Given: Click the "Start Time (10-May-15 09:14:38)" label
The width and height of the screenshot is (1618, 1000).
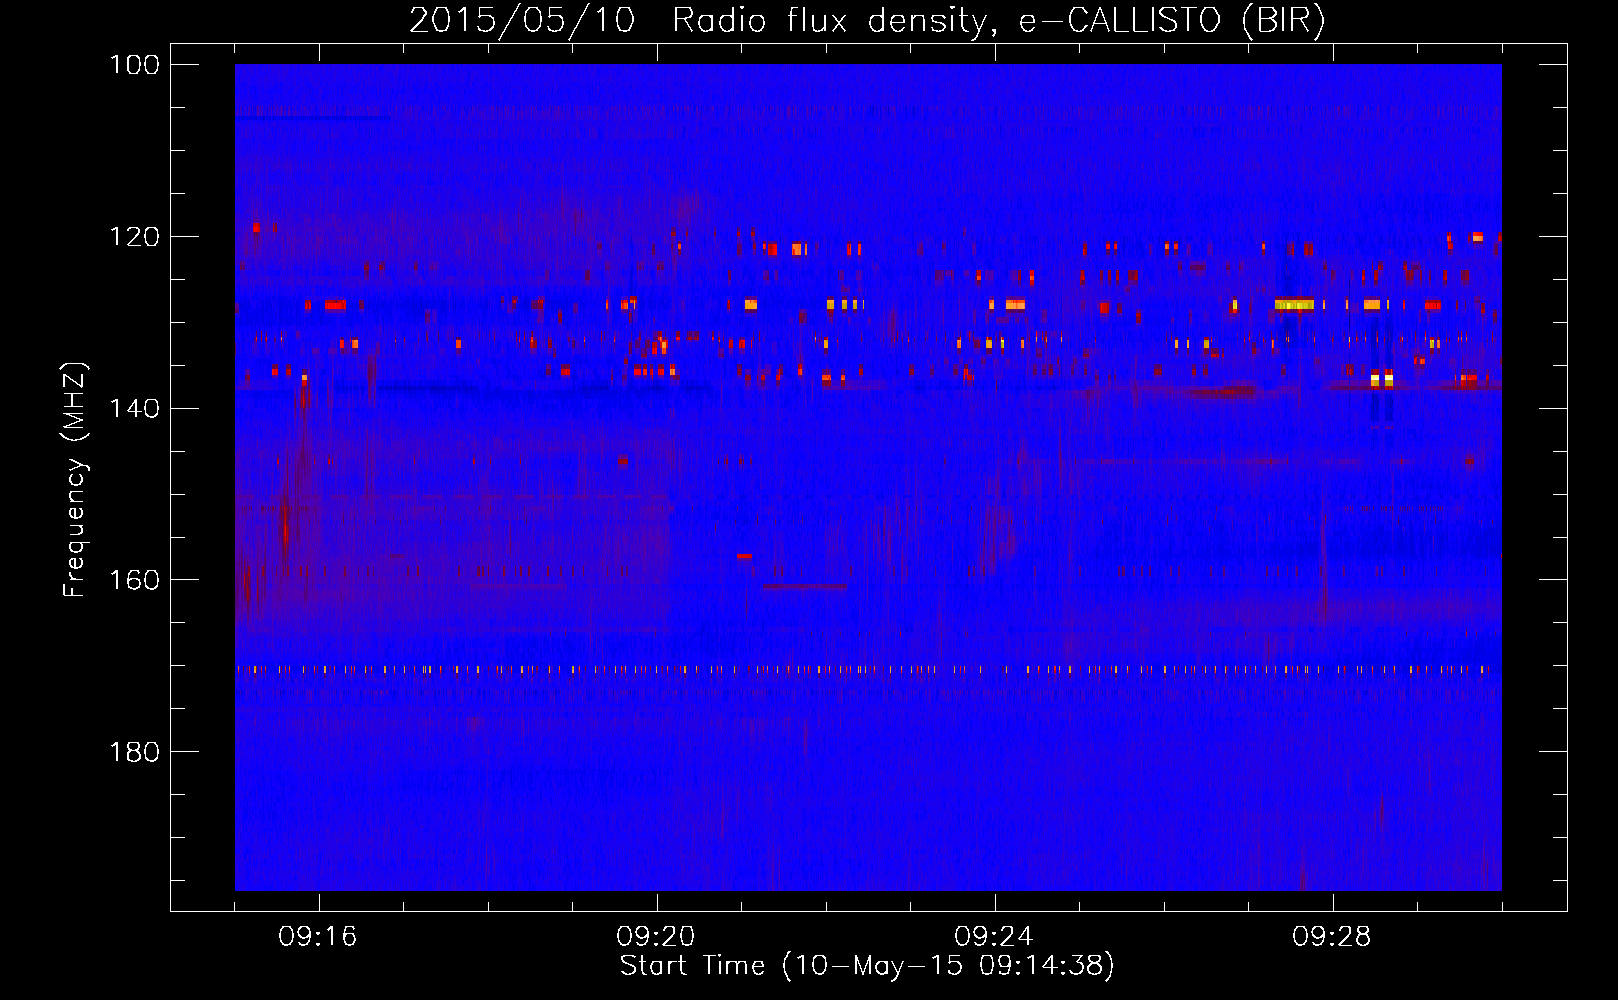Looking at the screenshot, I should [x=867, y=966].
